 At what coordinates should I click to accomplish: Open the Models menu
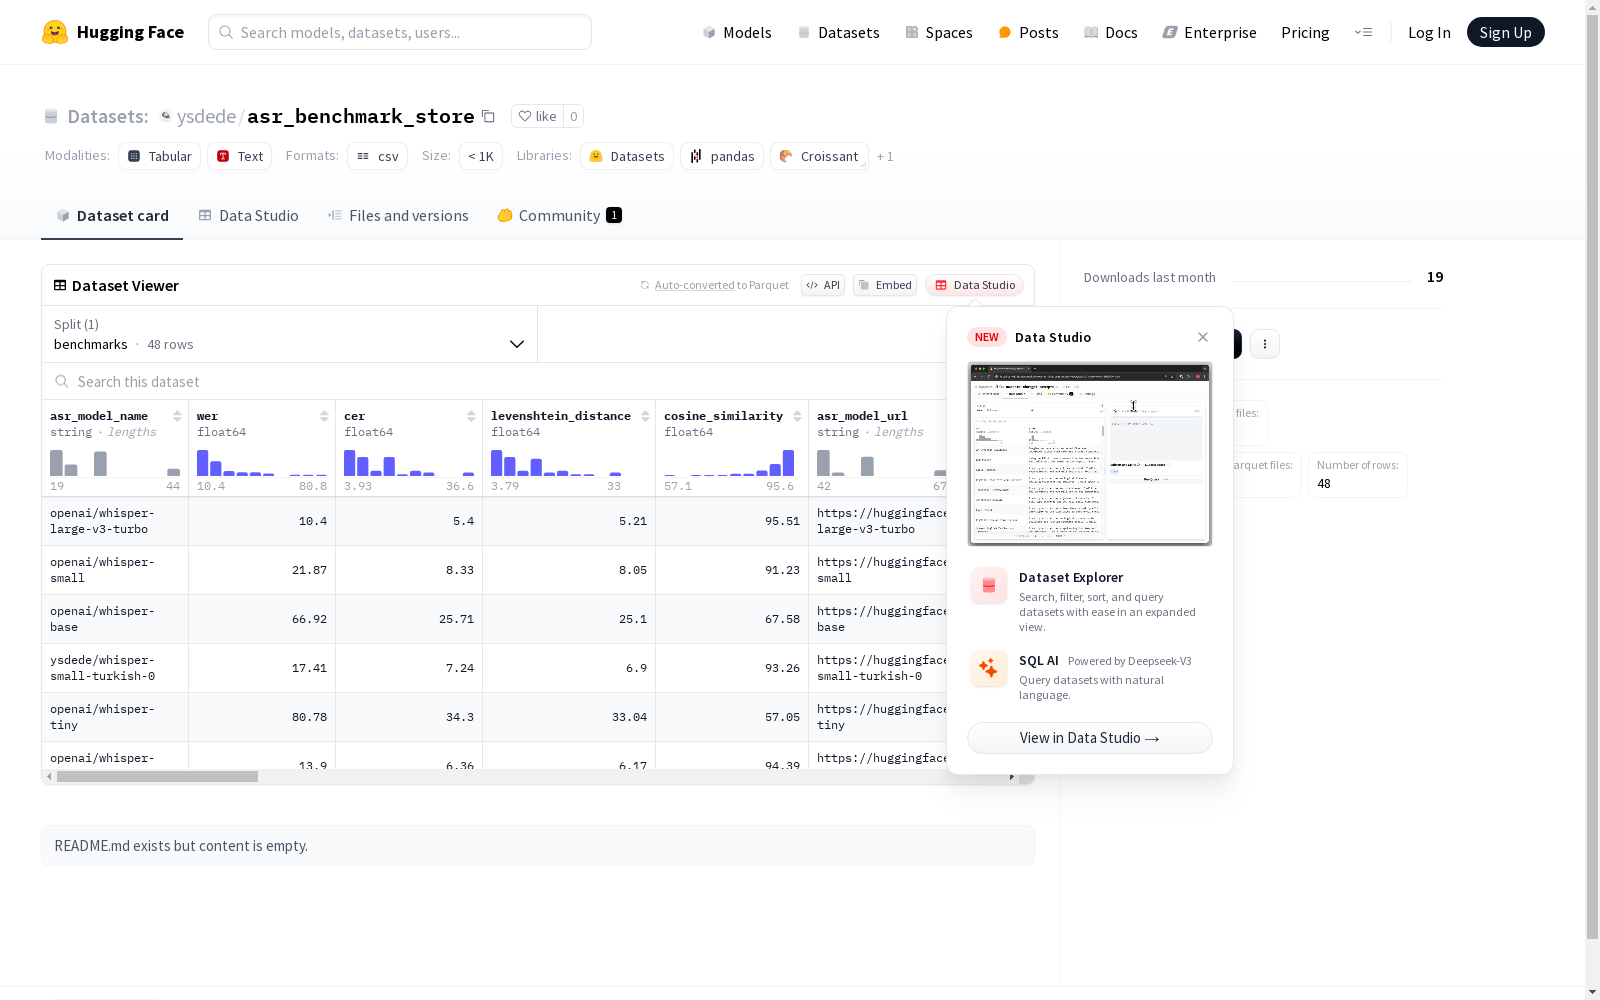737,32
